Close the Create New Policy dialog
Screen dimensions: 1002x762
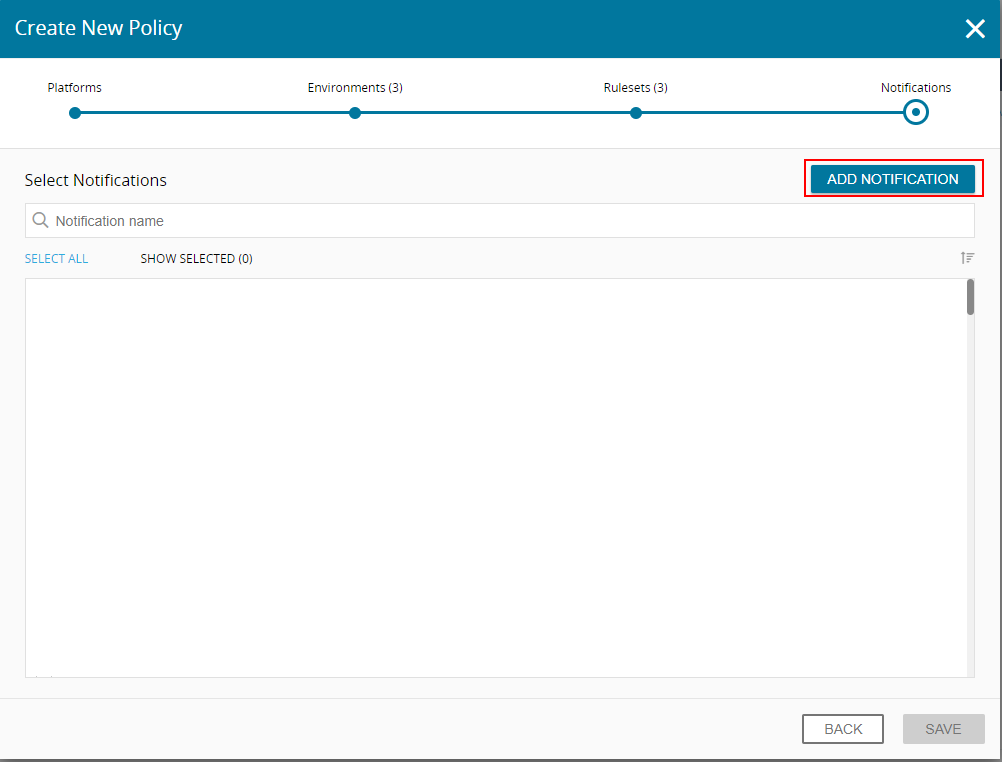click(x=975, y=28)
